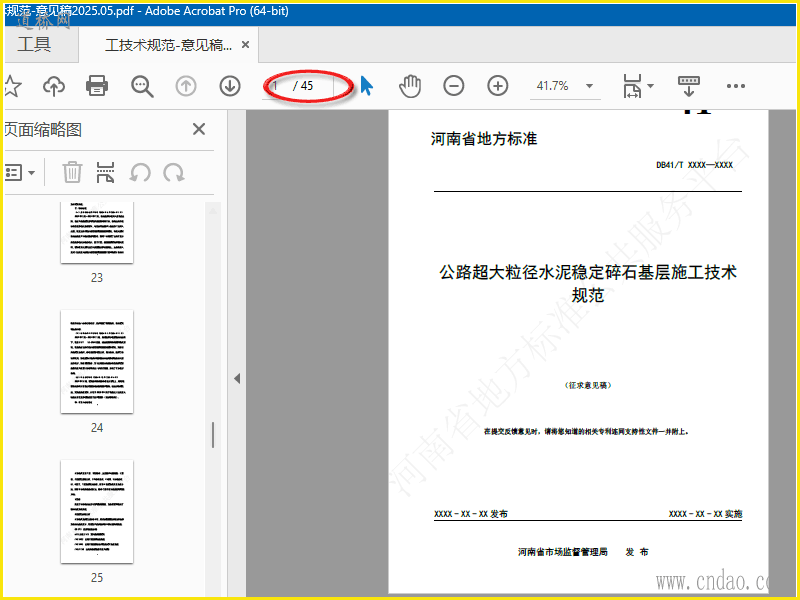Viewport: 800px width, 600px height.
Task: Click the DB41/T XXXX—XXXX code text
Action: click(694, 165)
